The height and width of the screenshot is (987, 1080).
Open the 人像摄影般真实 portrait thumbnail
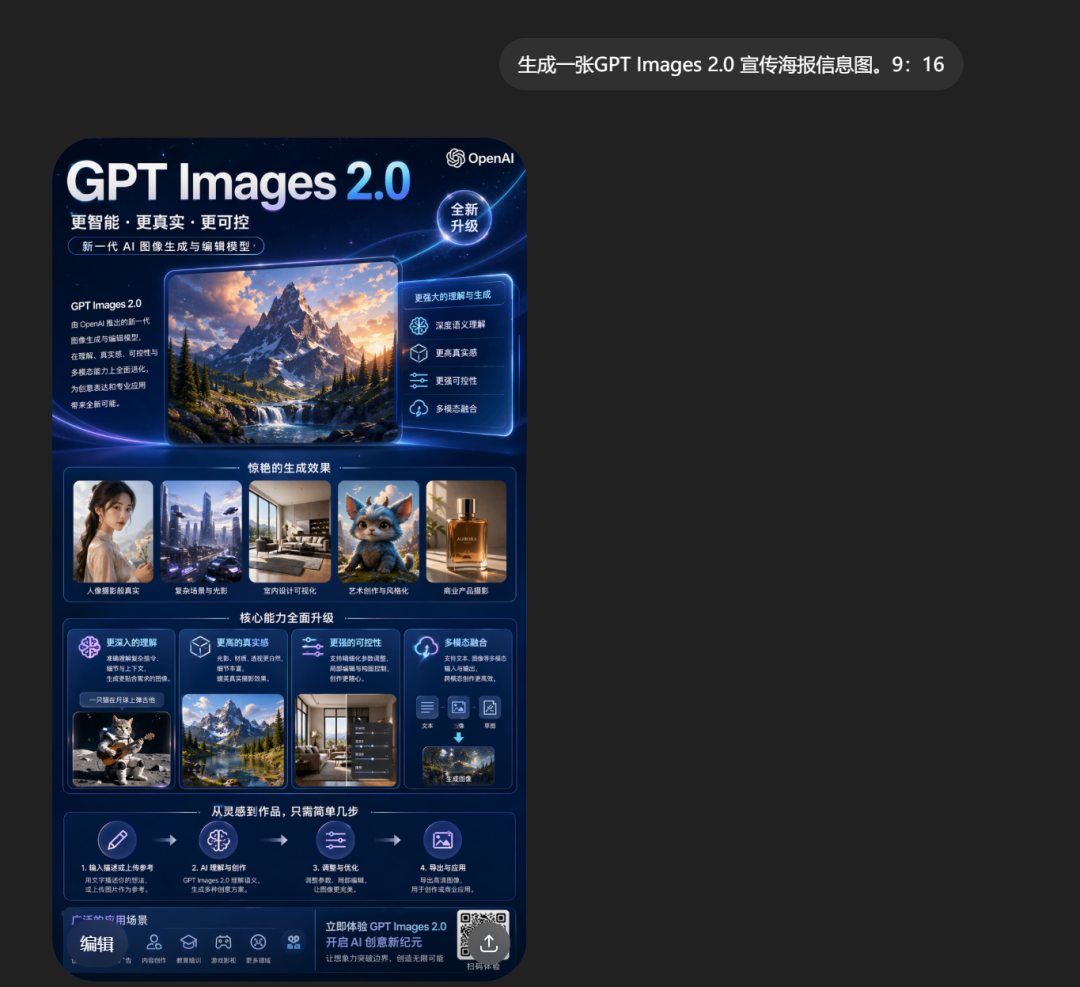point(113,531)
